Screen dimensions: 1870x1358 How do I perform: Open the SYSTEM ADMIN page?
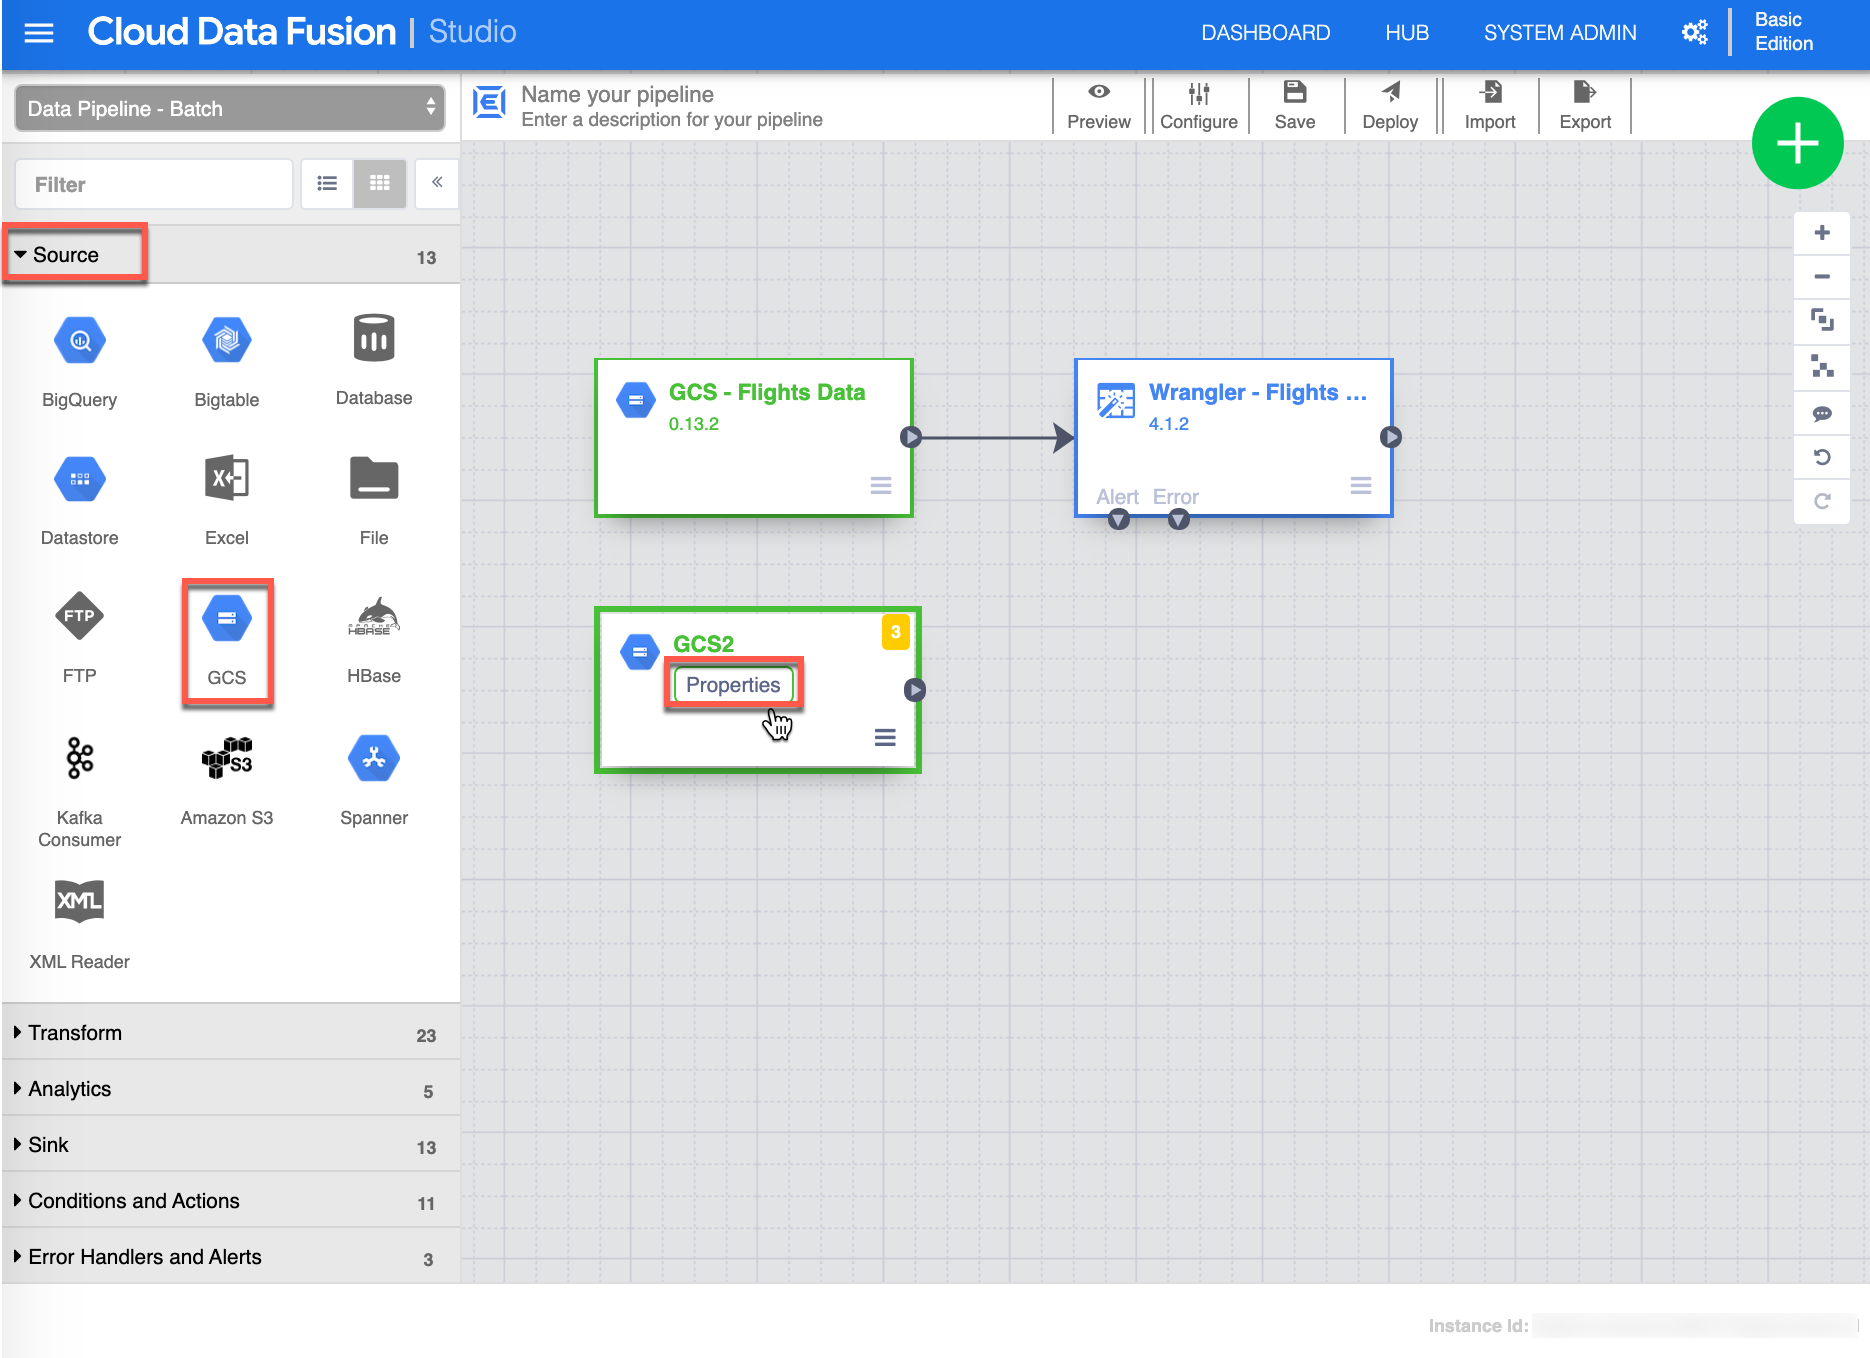tap(1560, 33)
